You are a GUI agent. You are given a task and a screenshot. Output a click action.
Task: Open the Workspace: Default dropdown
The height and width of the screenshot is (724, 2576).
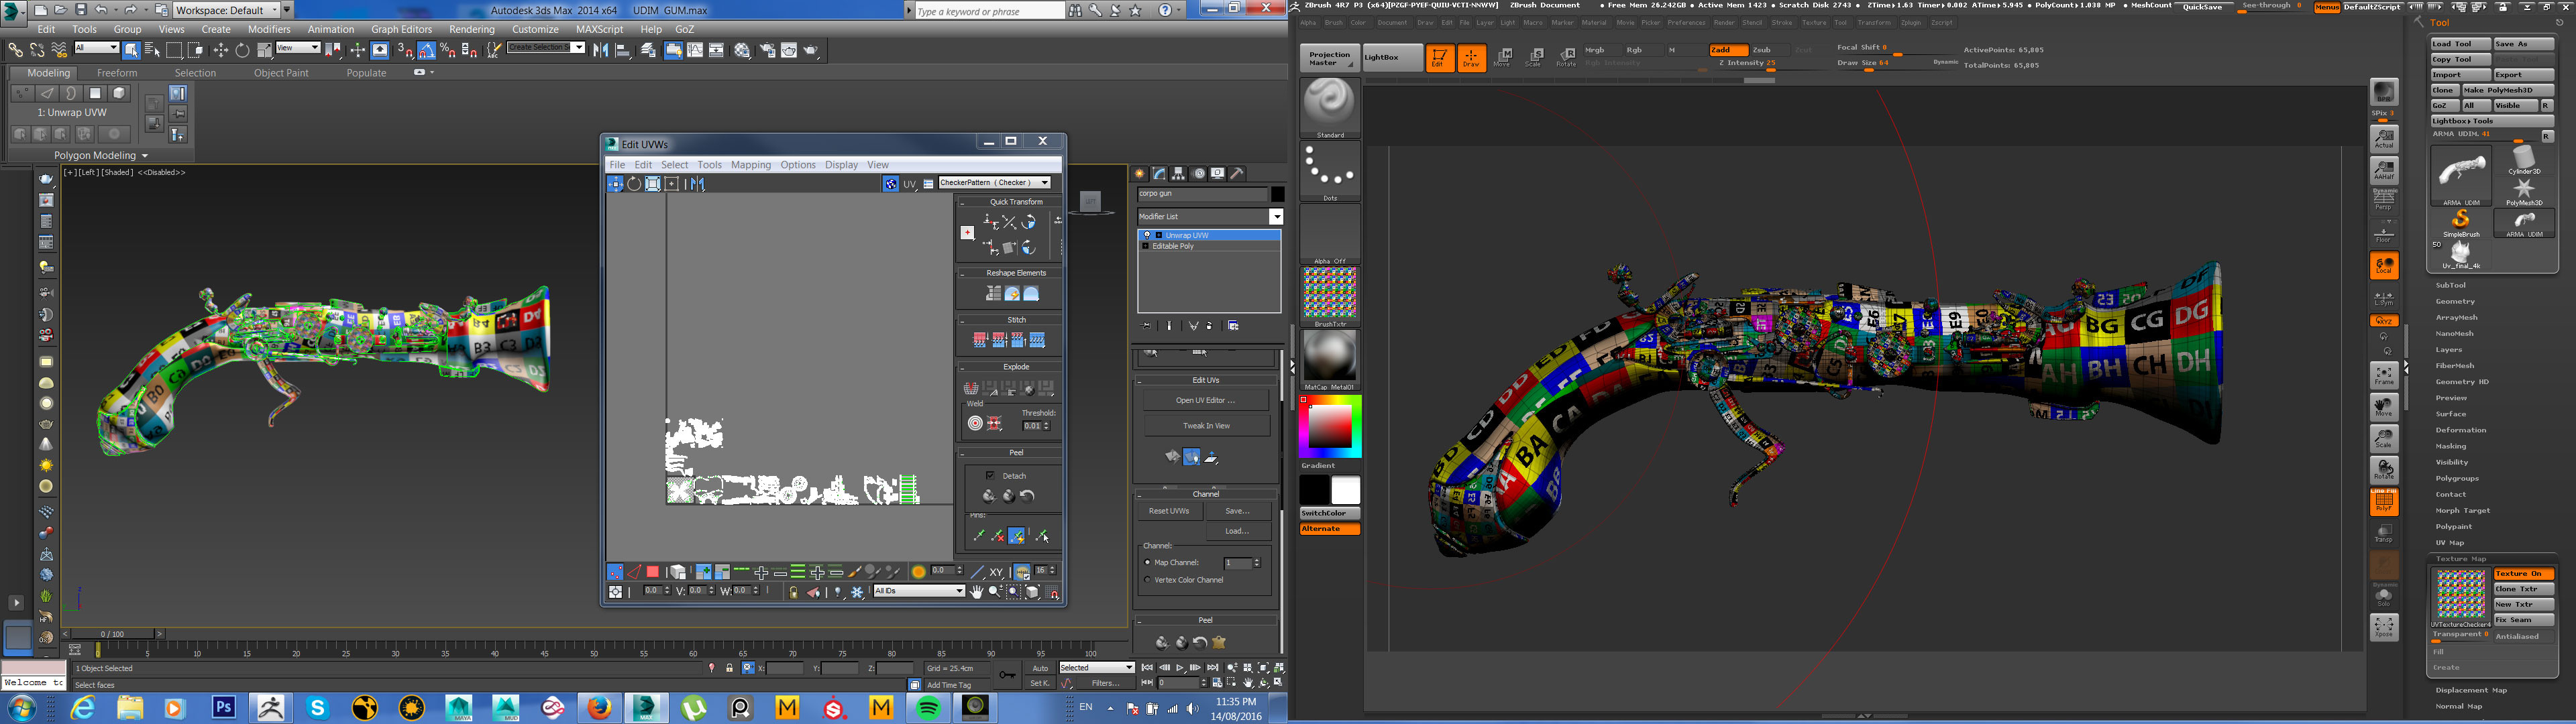(x=227, y=10)
